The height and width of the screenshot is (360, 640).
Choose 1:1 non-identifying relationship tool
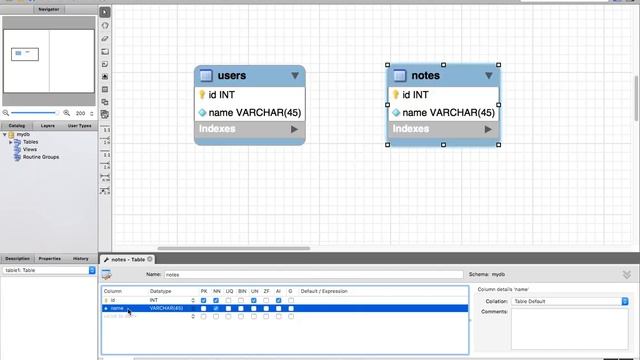click(105, 130)
